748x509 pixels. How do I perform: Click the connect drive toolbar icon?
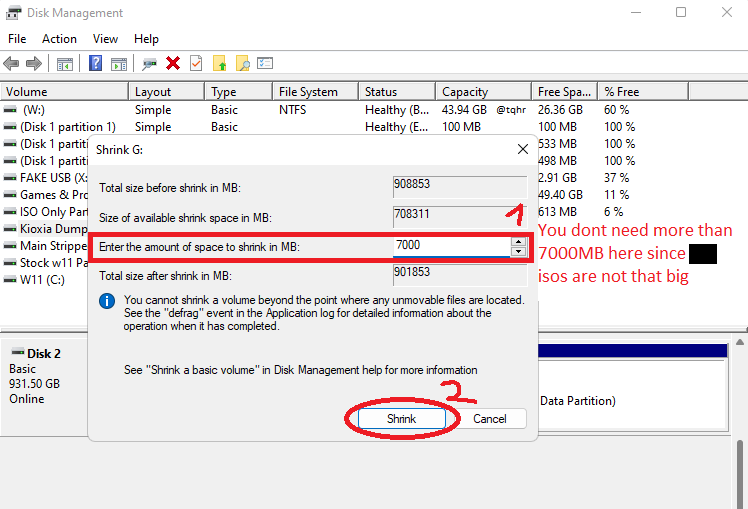pos(149,63)
